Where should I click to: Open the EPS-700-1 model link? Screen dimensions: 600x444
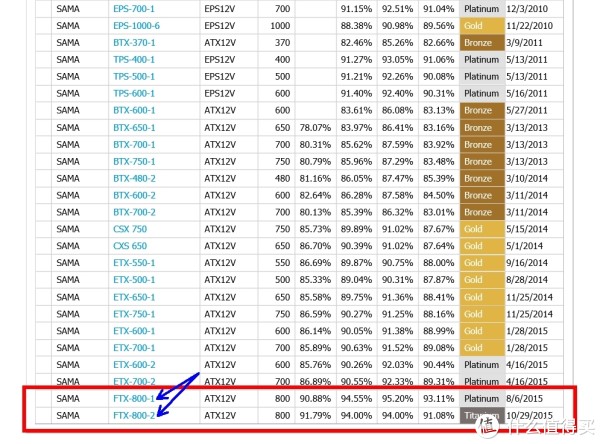pos(134,9)
